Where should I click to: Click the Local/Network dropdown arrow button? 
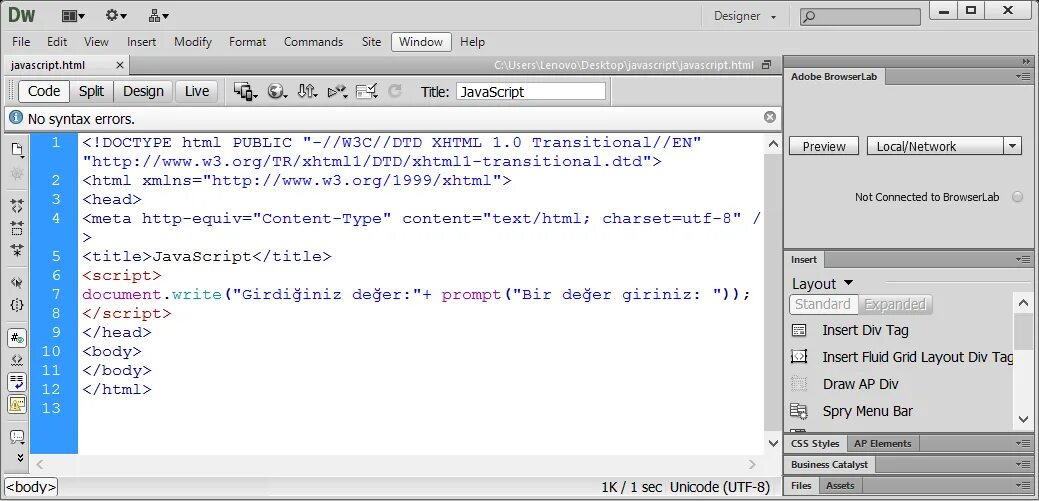[1012, 146]
